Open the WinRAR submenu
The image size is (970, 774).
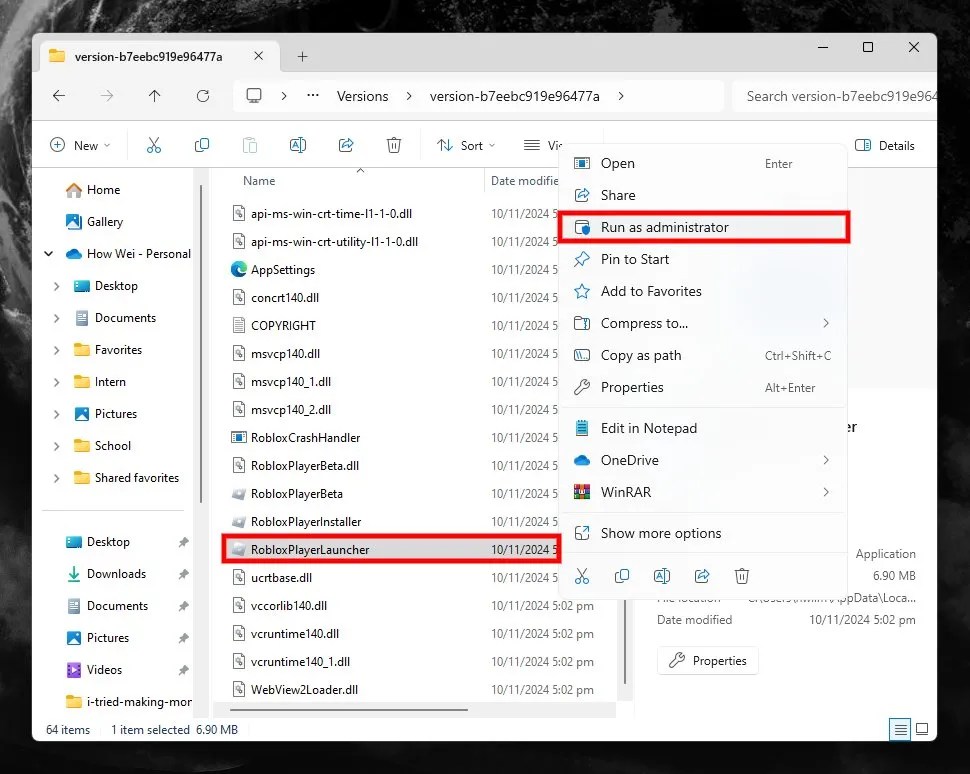pos(703,492)
